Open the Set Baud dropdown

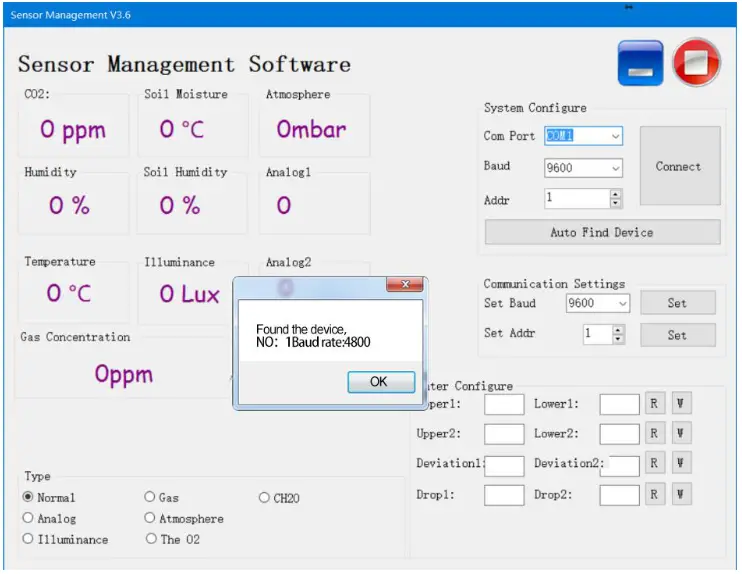click(x=623, y=303)
